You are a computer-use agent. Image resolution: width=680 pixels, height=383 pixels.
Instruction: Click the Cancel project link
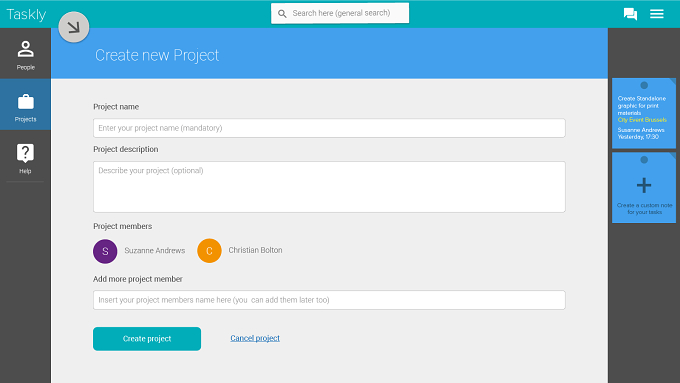(x=255, y=338)
